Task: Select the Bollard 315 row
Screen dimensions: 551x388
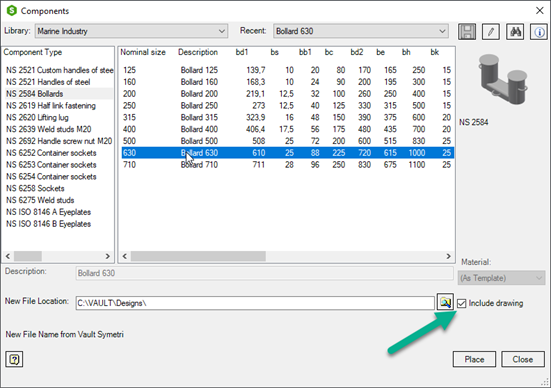Action: click(x=287, y=117)
